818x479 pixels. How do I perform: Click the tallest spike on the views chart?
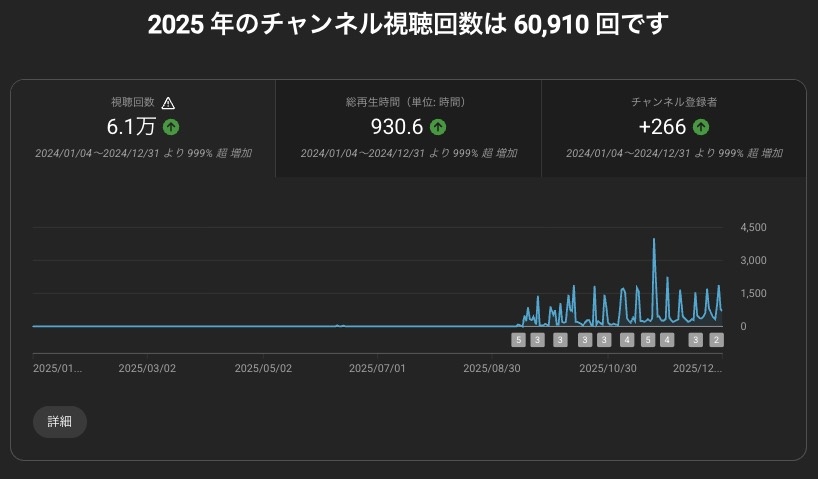[654, 241]
